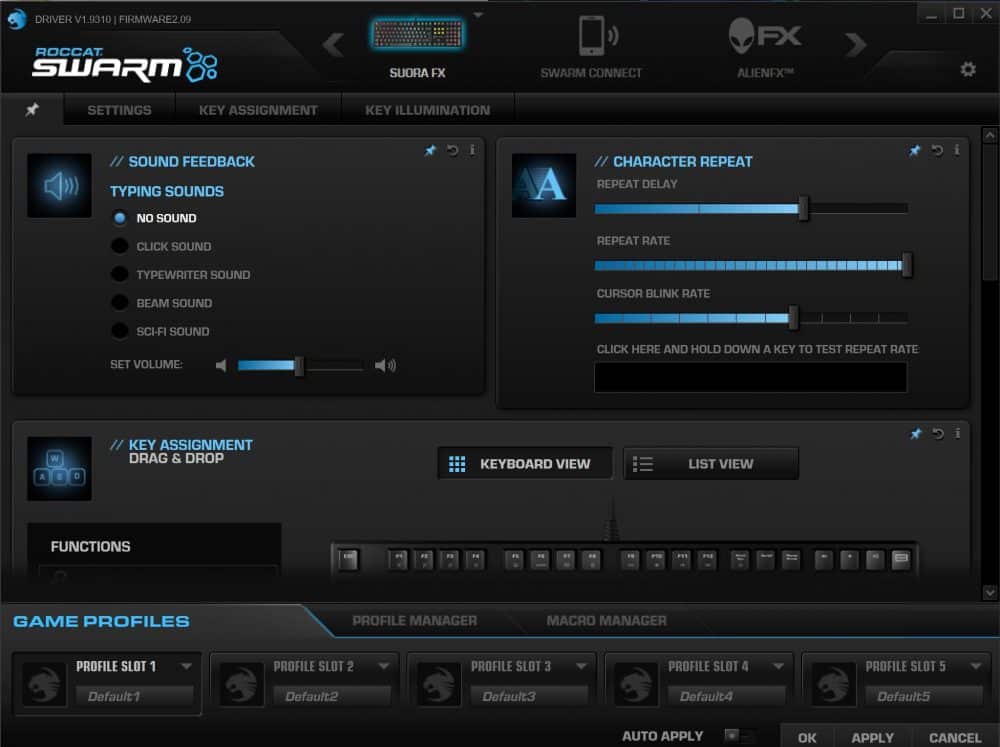Show info for Key Assignment panel
Image resolution: width=1000 pixels, height=747 pixels.
pos(957,434)
